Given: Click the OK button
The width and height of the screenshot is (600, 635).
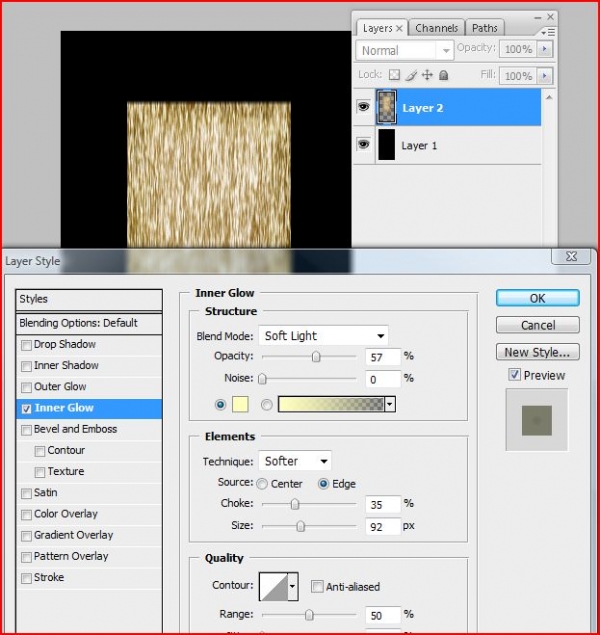Looking at the screenshot, I should (537, 298).
